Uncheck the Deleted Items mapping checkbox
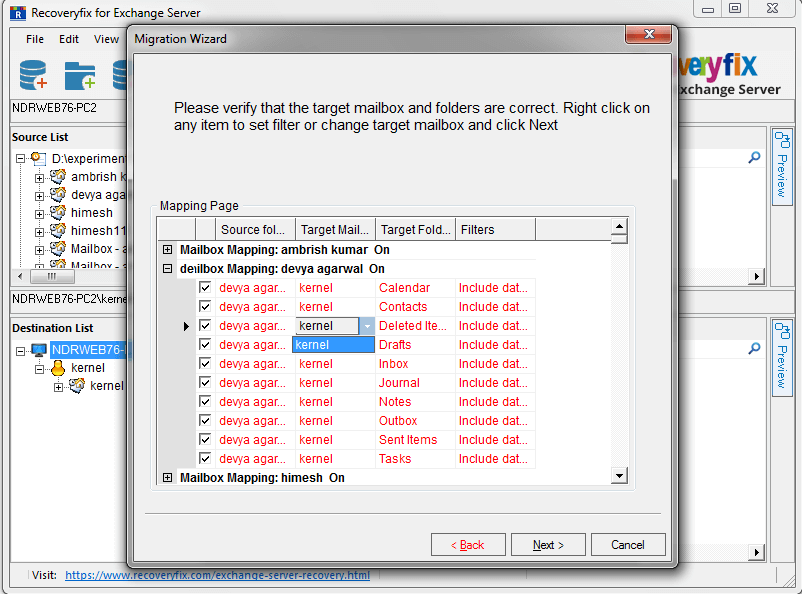This screenshot has width=802, height=594. 205,325
